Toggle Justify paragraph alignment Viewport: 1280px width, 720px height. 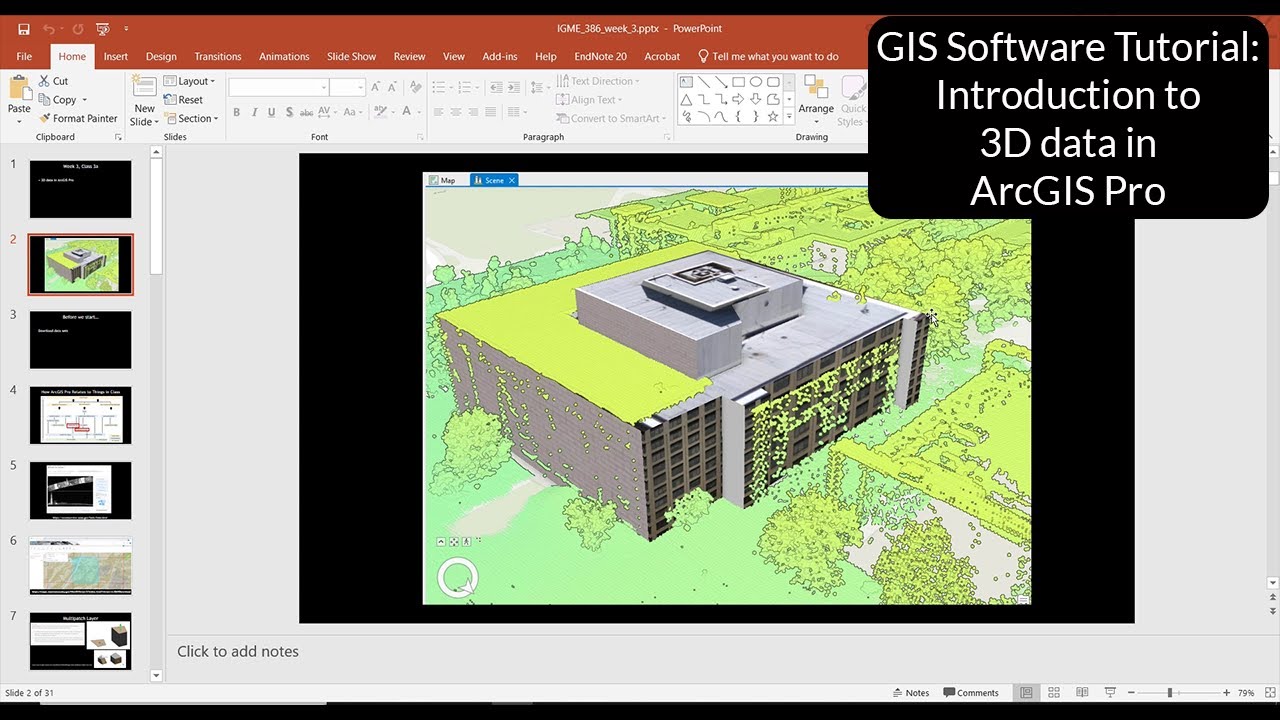pos(491,112)
